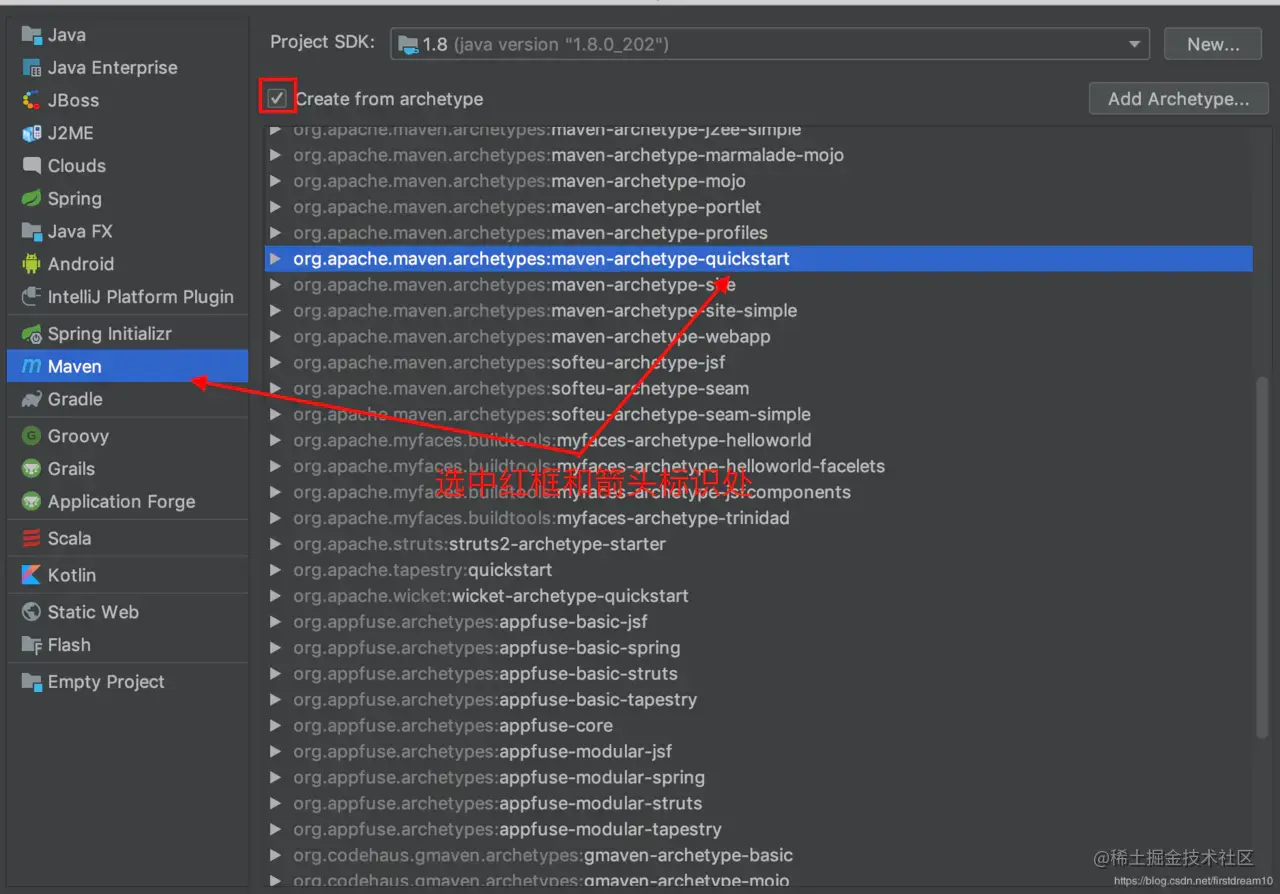Image resolution: width=1280 pixels, height=894 pixels.
Task: Expand the maven-archetype-quickstart node
Action: [x=275, y=259]
